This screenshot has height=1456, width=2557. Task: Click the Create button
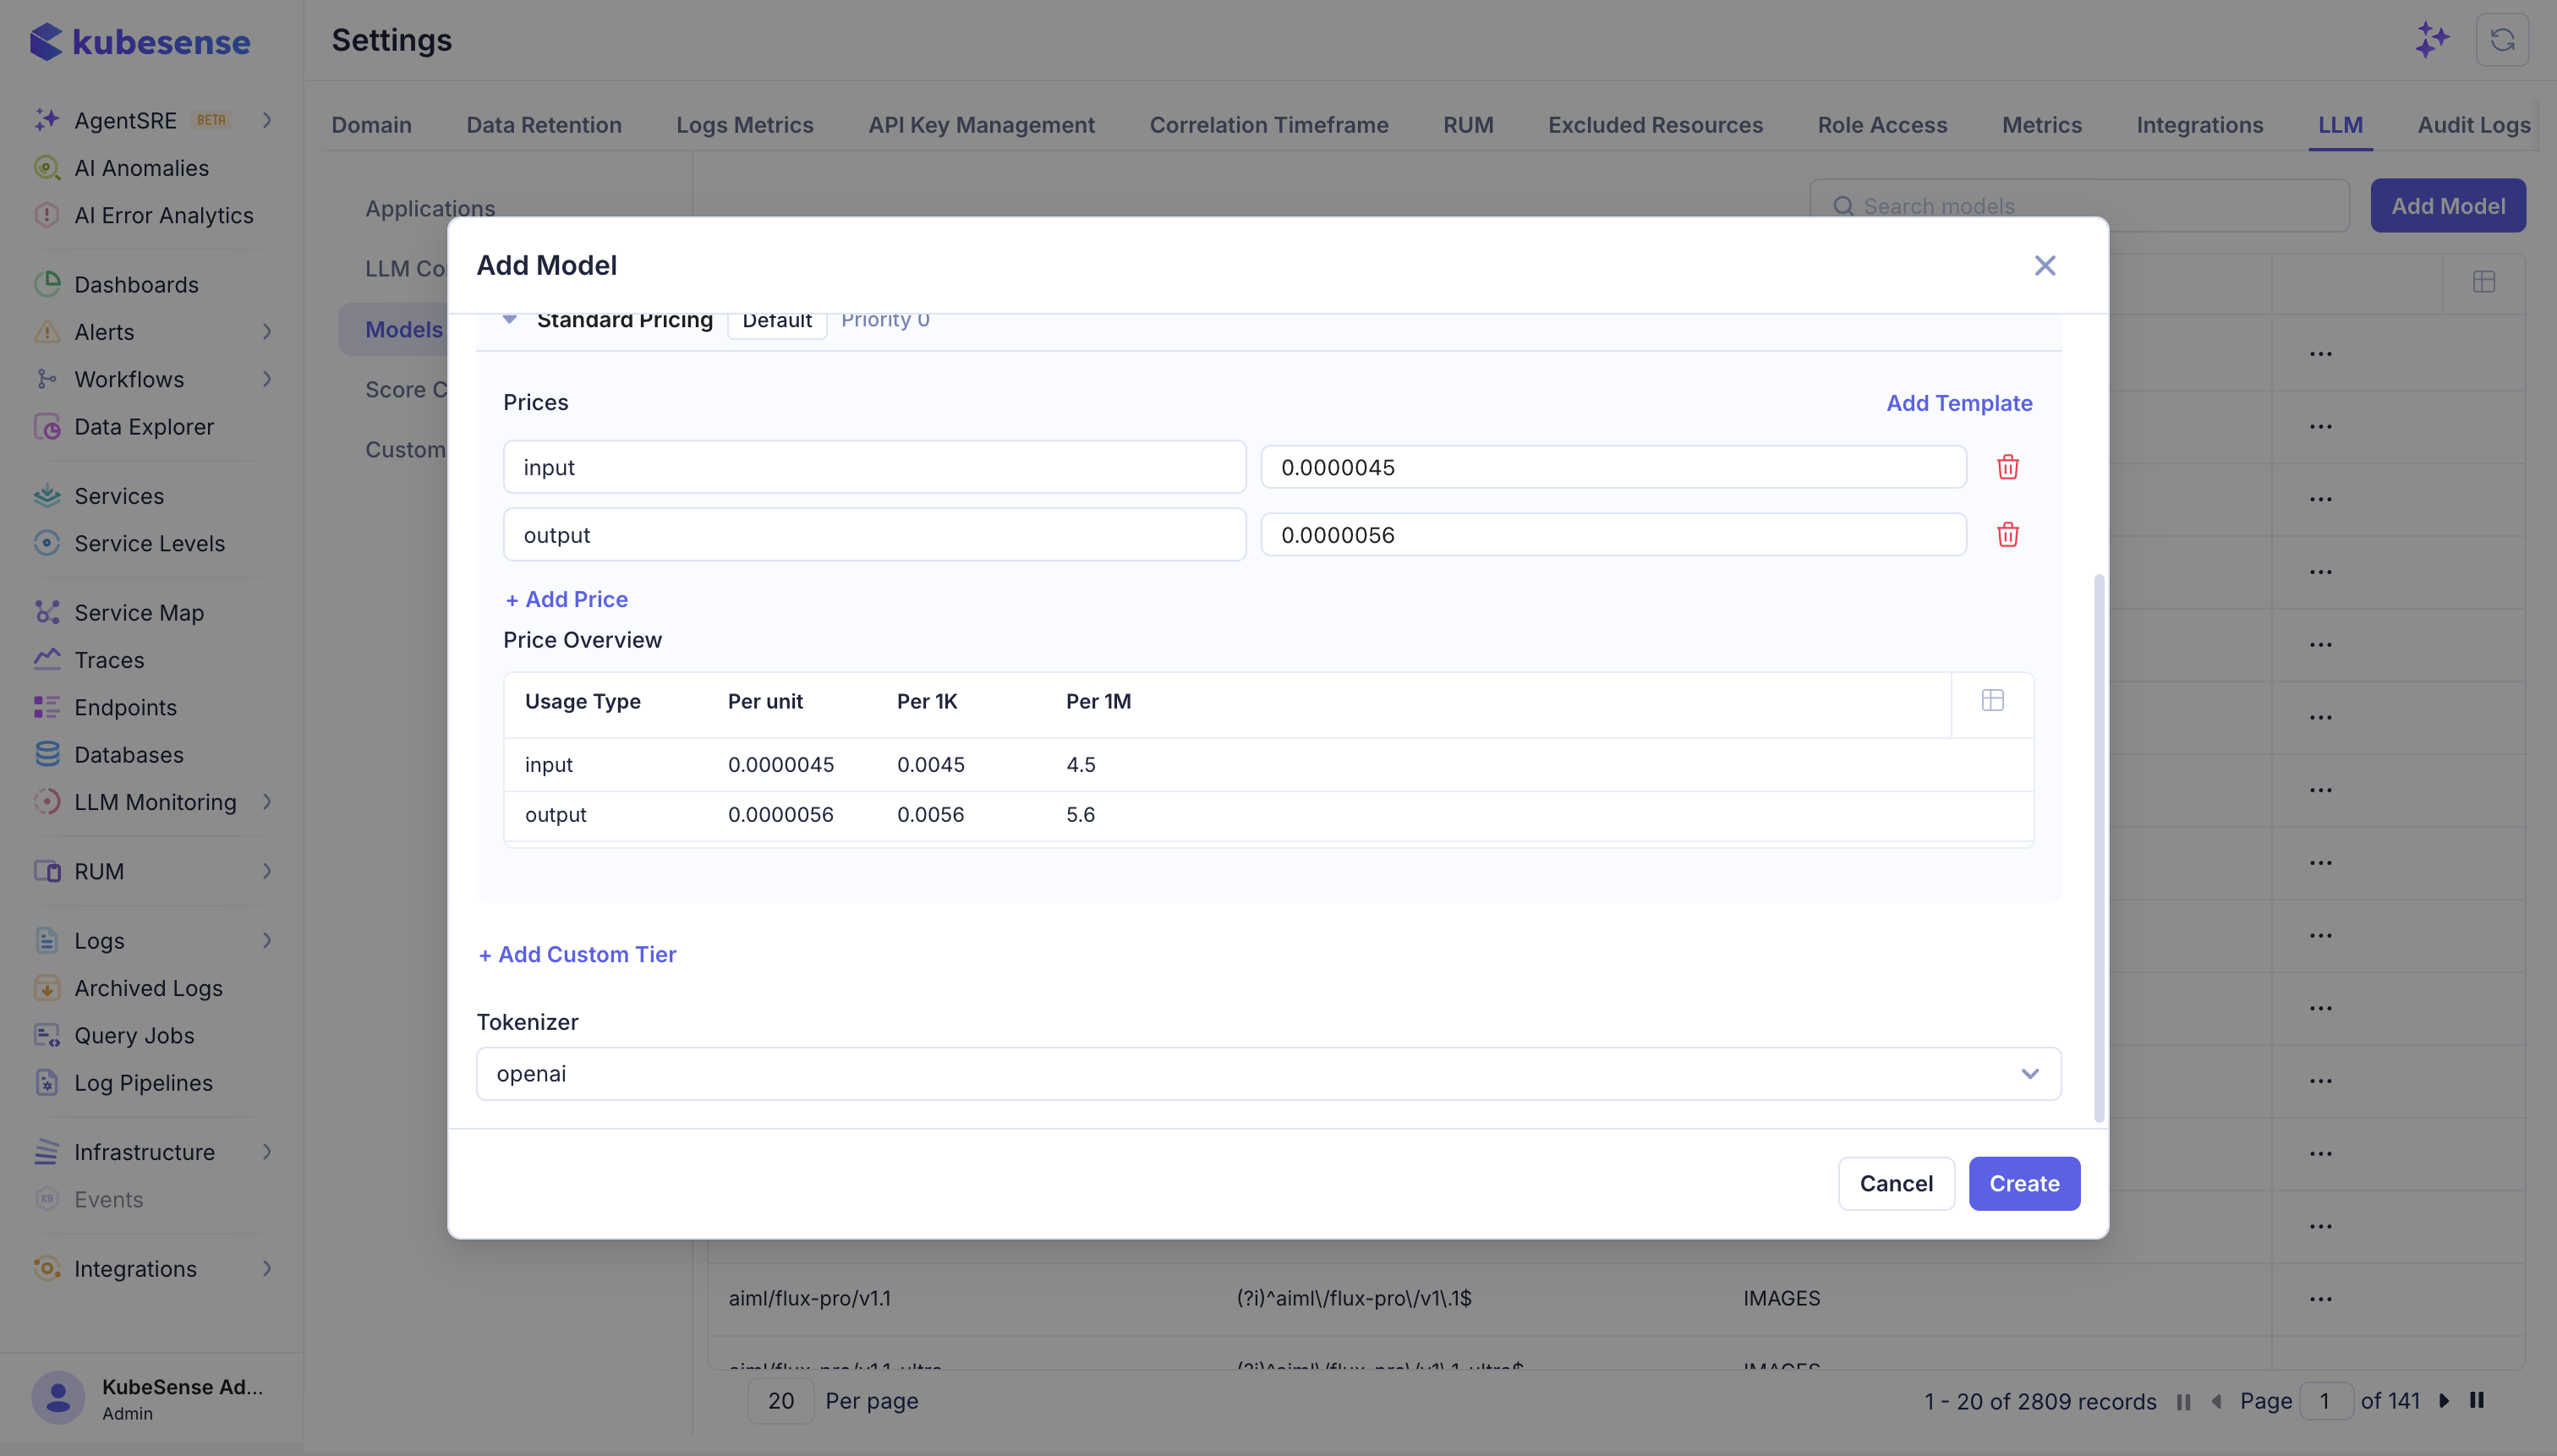click(x=2024, y=1183)
